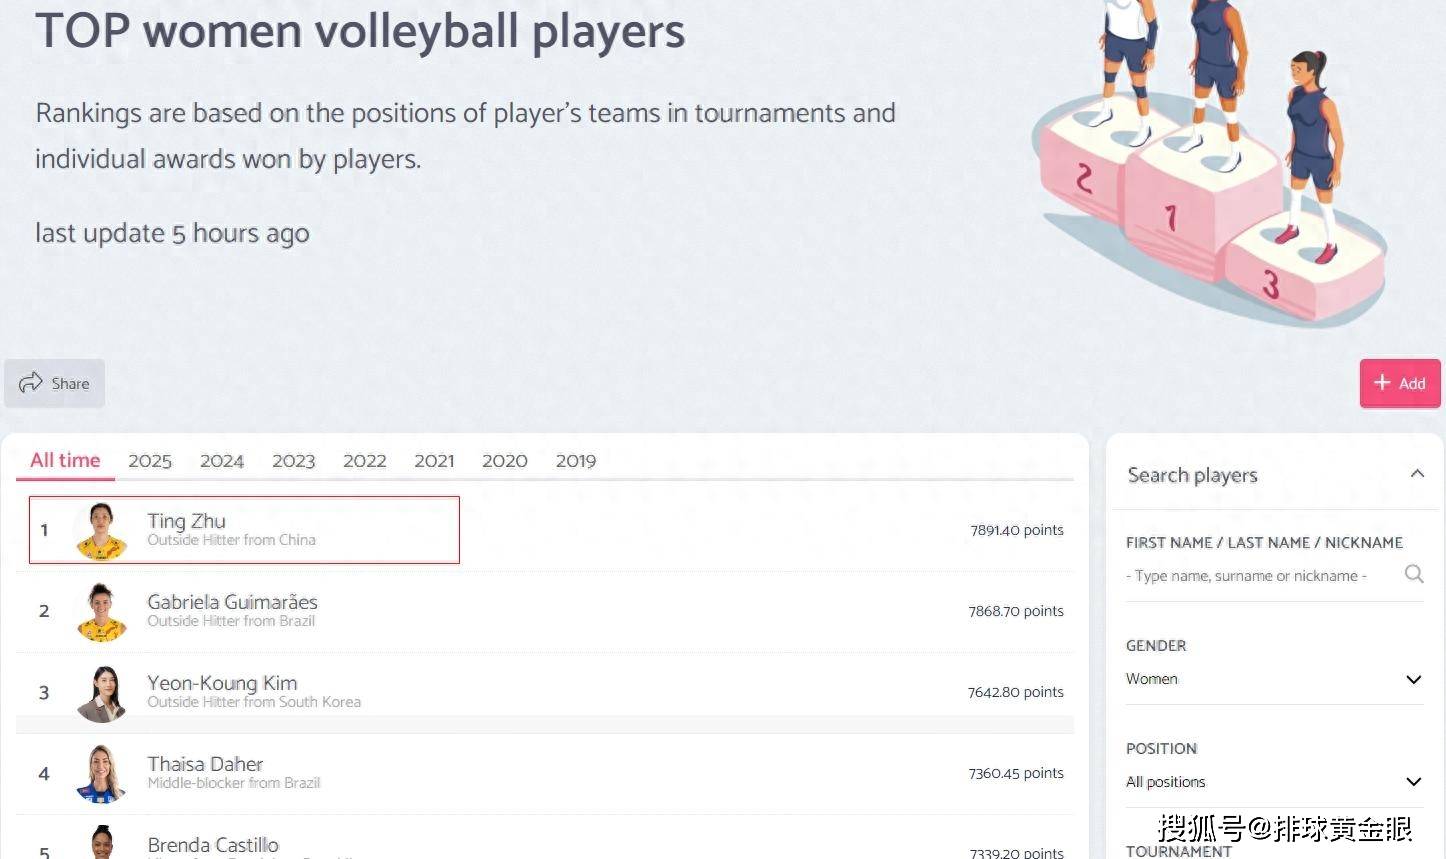Switch to the 2025 tab
The height and width of the screenshot is (859, 1446).
(150, 461)
